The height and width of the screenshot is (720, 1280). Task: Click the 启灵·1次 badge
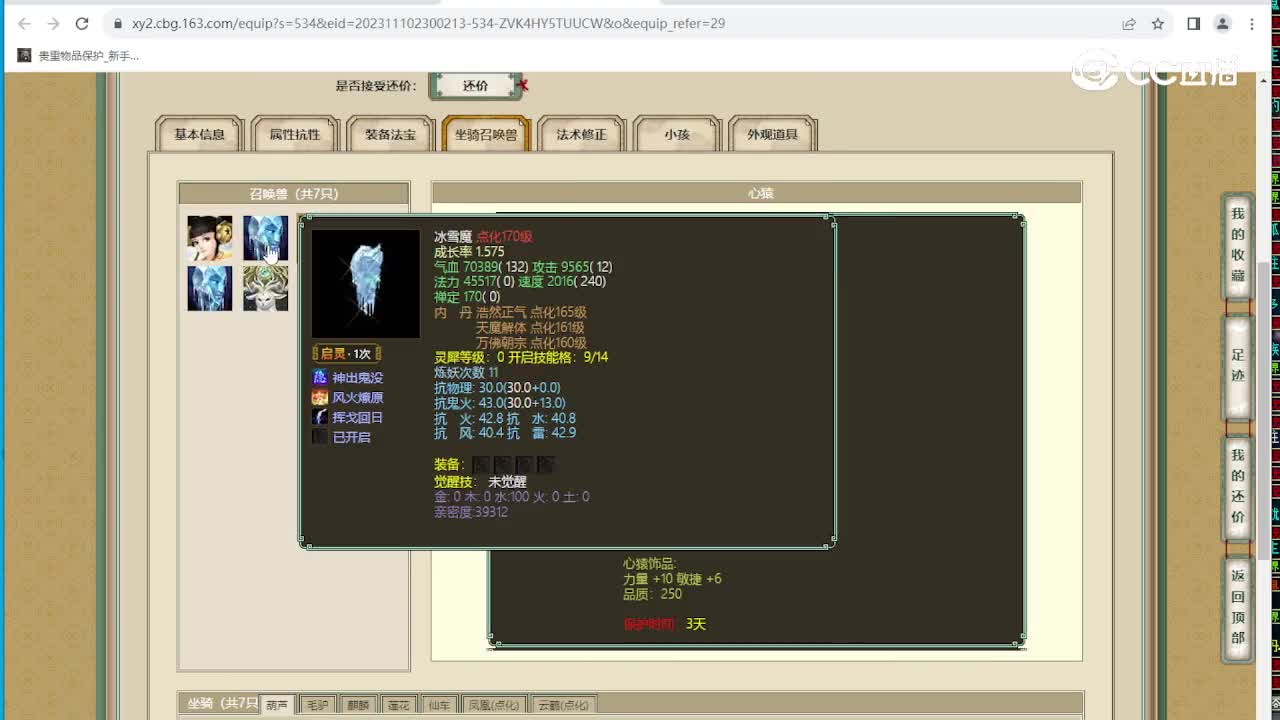[347, 354]
